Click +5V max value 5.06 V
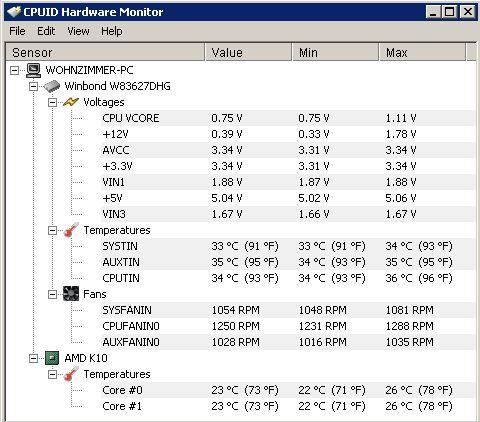 pyautogui.click(x=401, y=198)
